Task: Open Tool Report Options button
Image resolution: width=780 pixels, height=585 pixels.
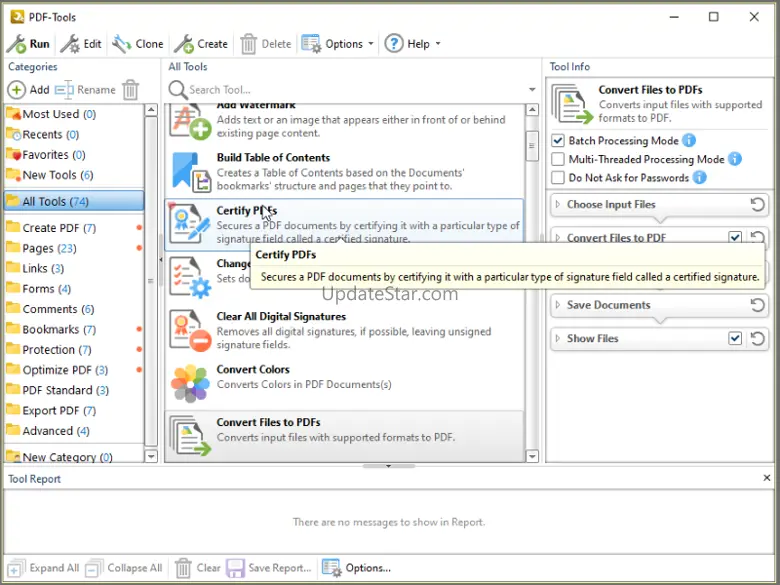Action: tap(357, 568)
